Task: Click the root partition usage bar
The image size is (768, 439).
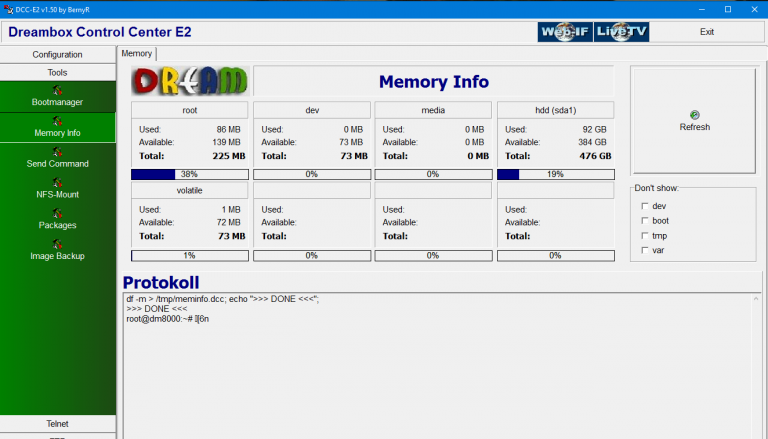Action: point(189,174)
